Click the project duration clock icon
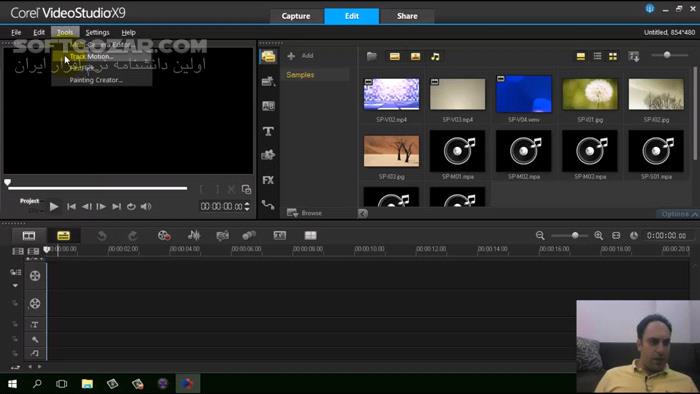Screen dimensions: 700x394 (x=634, y=236)
